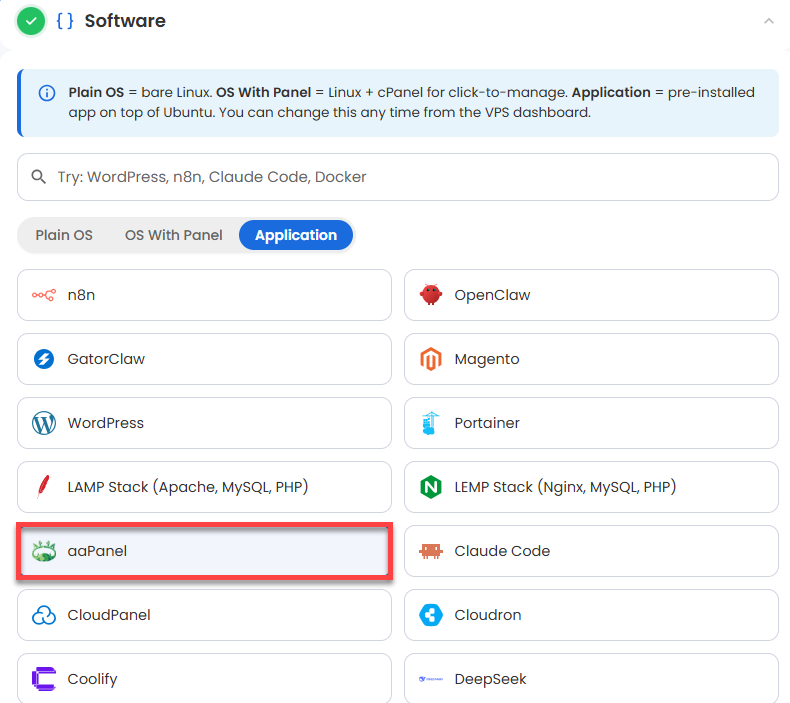Choose the Magento application card
The image size is (790, 703).
[591, 359]
